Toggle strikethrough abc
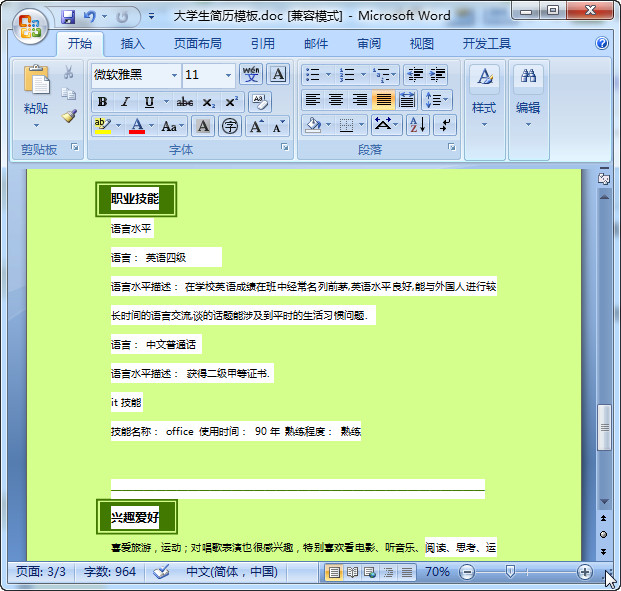This screenshot has height=591, width=621. pos(185,102)
